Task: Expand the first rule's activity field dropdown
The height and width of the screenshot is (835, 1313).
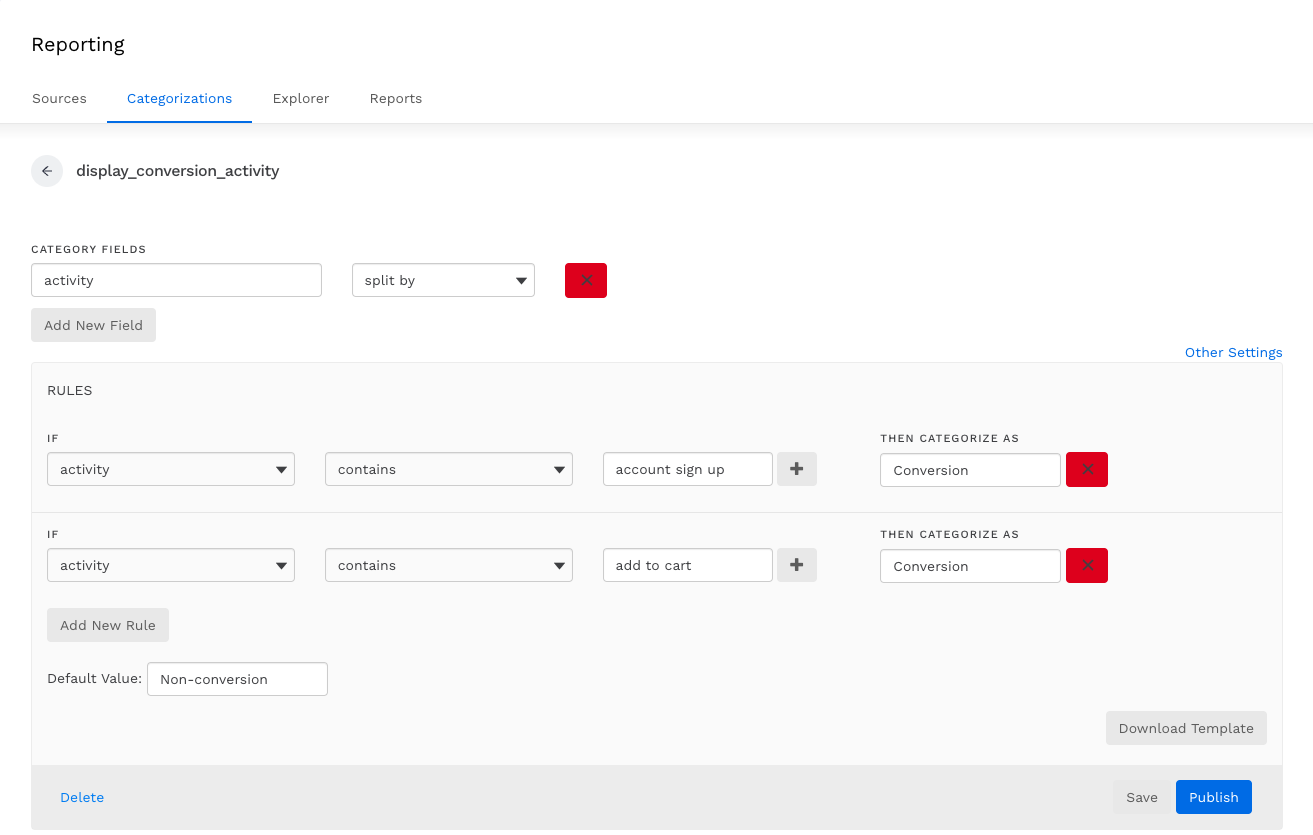Action: pos(171,470)
